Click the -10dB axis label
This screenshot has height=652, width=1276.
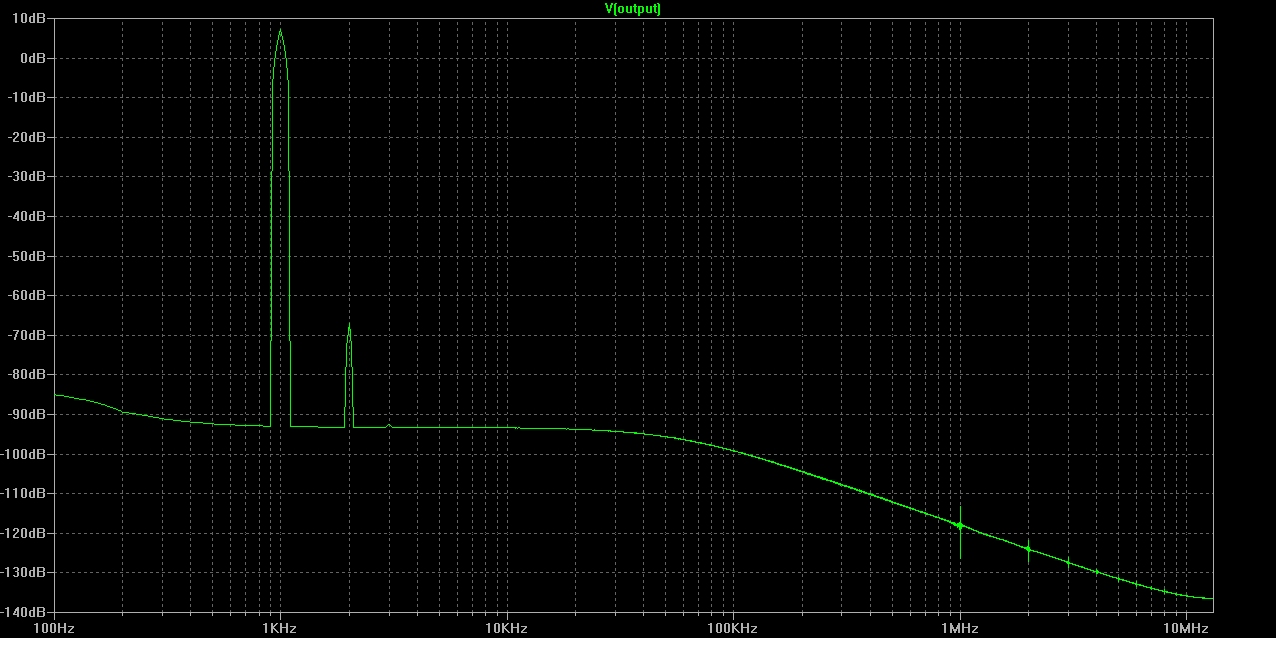pos(29,98)
